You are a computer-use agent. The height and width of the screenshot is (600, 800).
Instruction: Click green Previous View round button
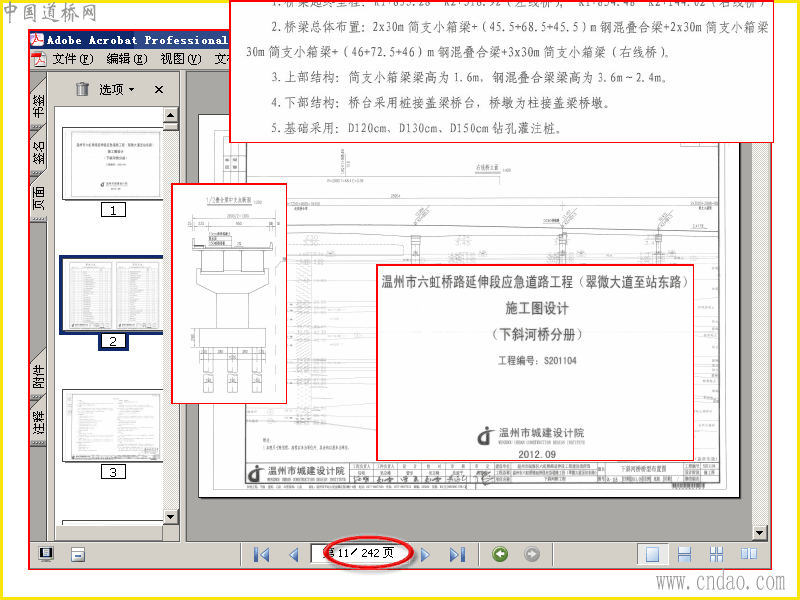click(x=500, y=554)
